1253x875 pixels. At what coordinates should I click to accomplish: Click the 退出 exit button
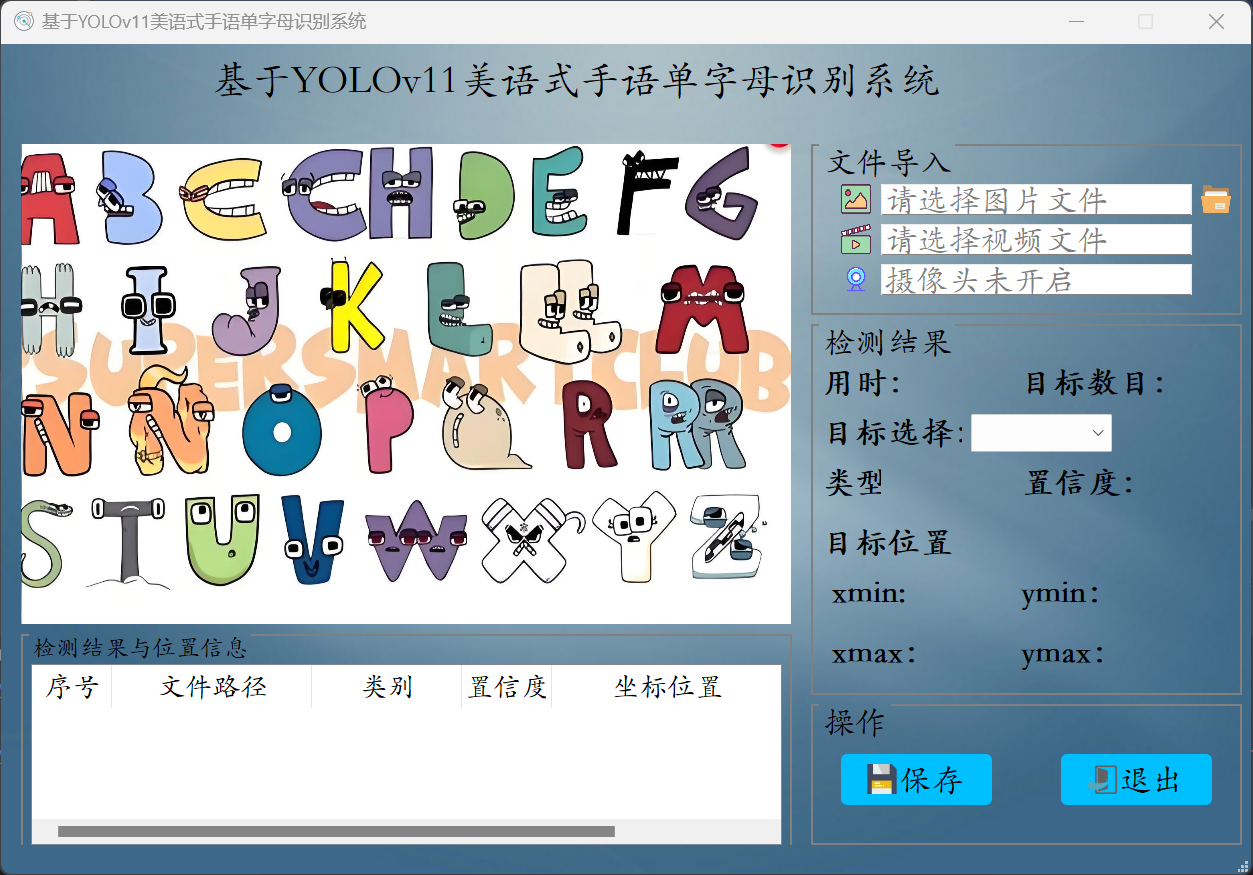pos(1136,779)
